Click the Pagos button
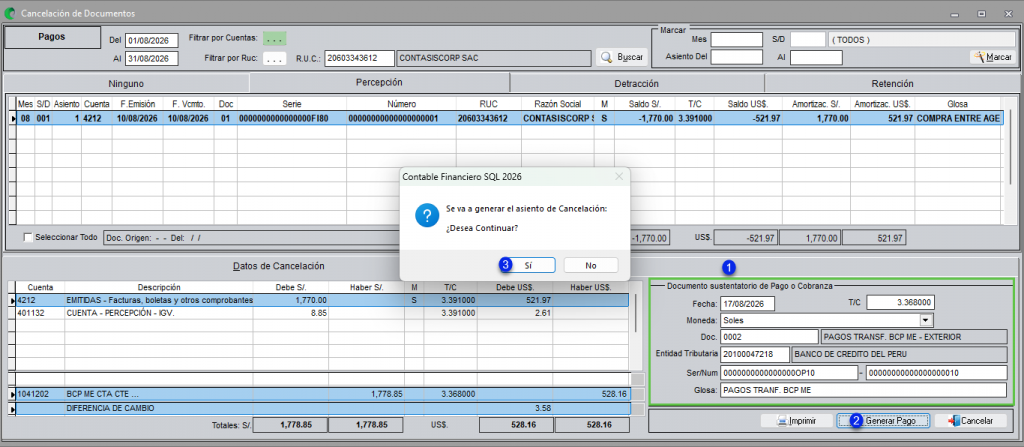The image size is (1024, 447). coord(52,37)
